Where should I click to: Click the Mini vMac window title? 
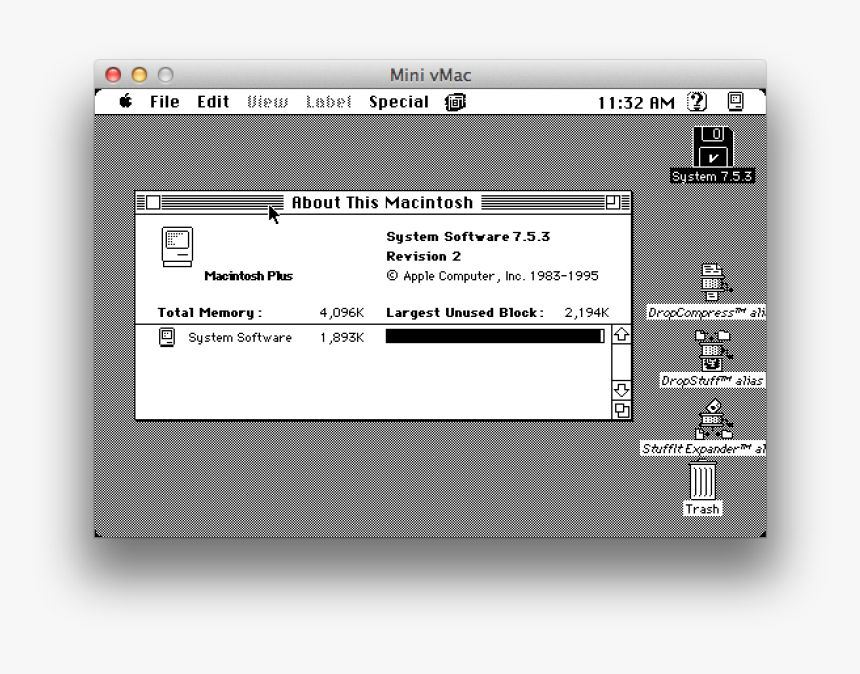(x=431, y=75)
